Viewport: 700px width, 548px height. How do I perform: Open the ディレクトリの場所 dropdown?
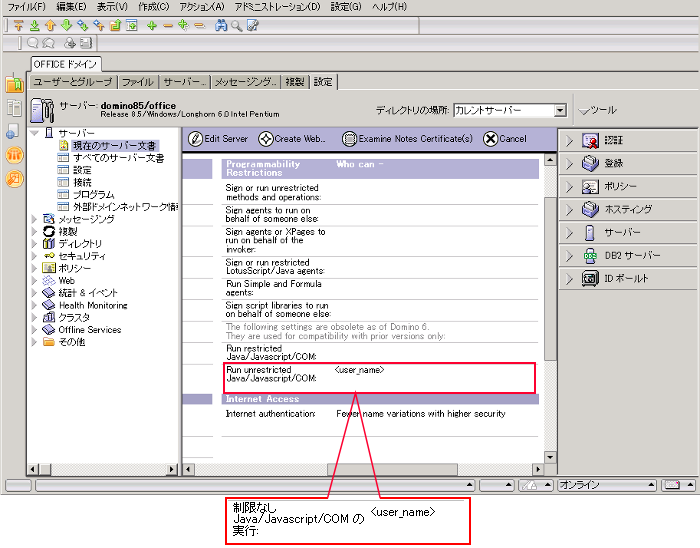pos(560,110)
